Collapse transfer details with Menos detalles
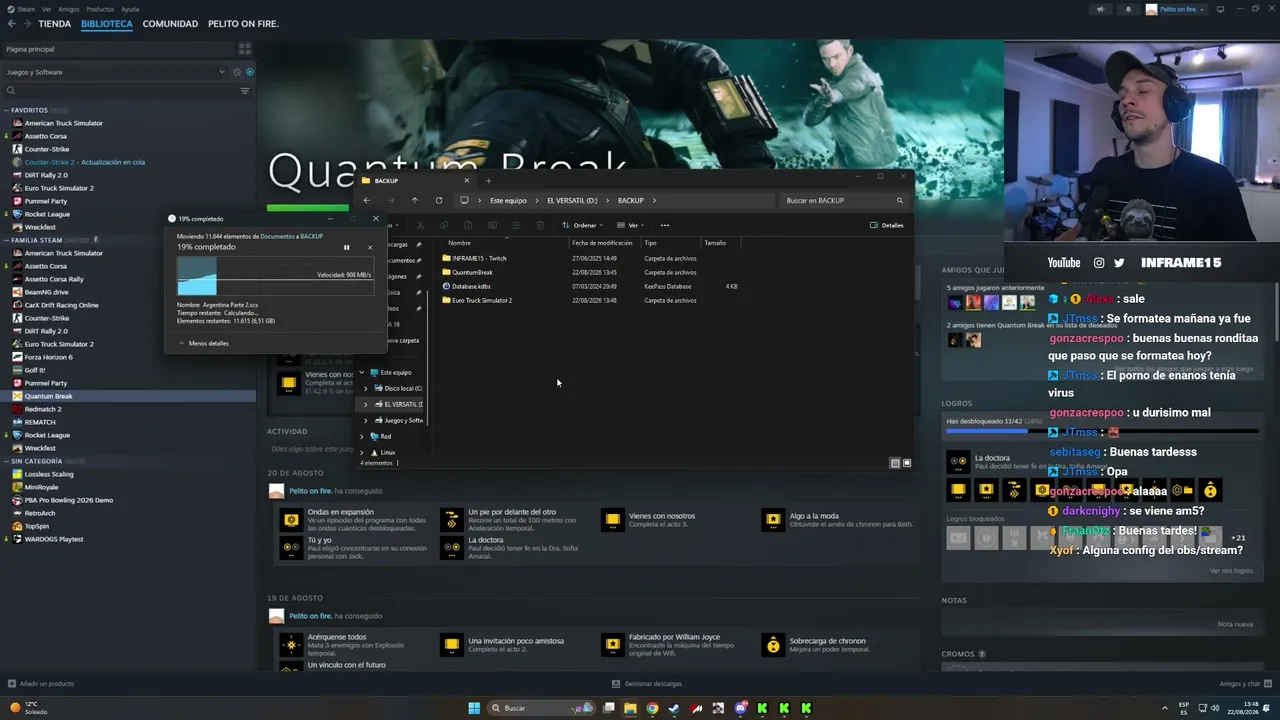 click(204, 343)
